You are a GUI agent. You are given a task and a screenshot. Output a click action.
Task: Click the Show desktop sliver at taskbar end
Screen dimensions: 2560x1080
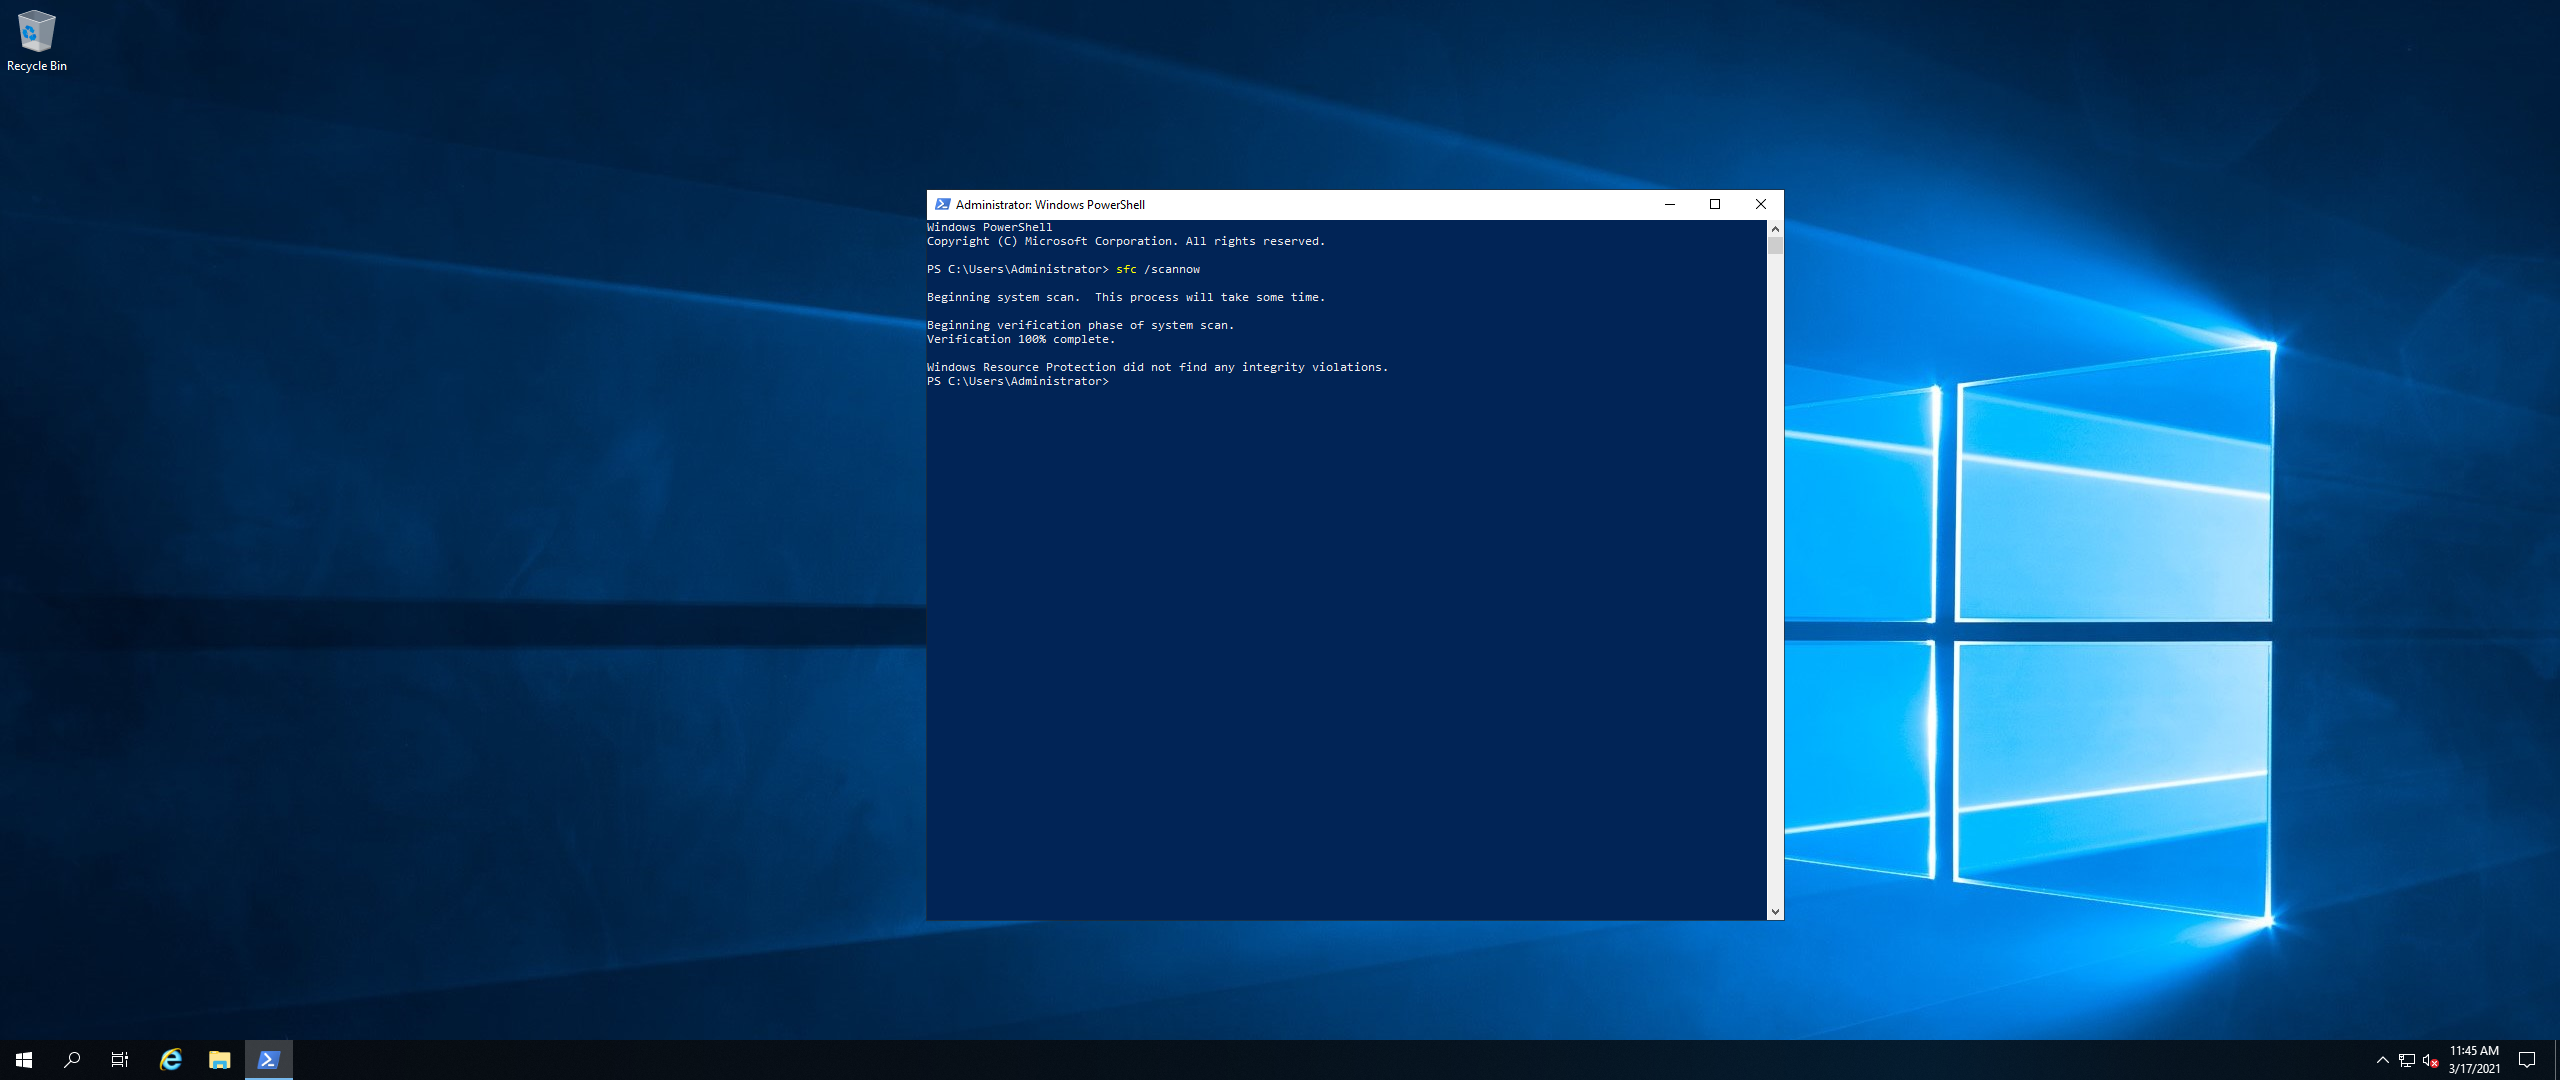(x=2556, y=1060)
